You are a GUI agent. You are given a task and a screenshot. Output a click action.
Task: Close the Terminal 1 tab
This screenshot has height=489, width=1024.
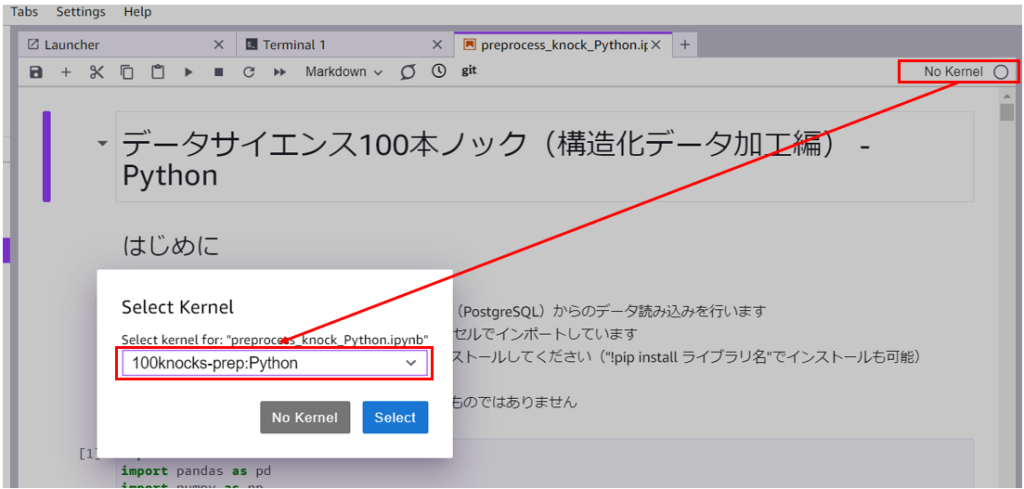click(438, 45)
